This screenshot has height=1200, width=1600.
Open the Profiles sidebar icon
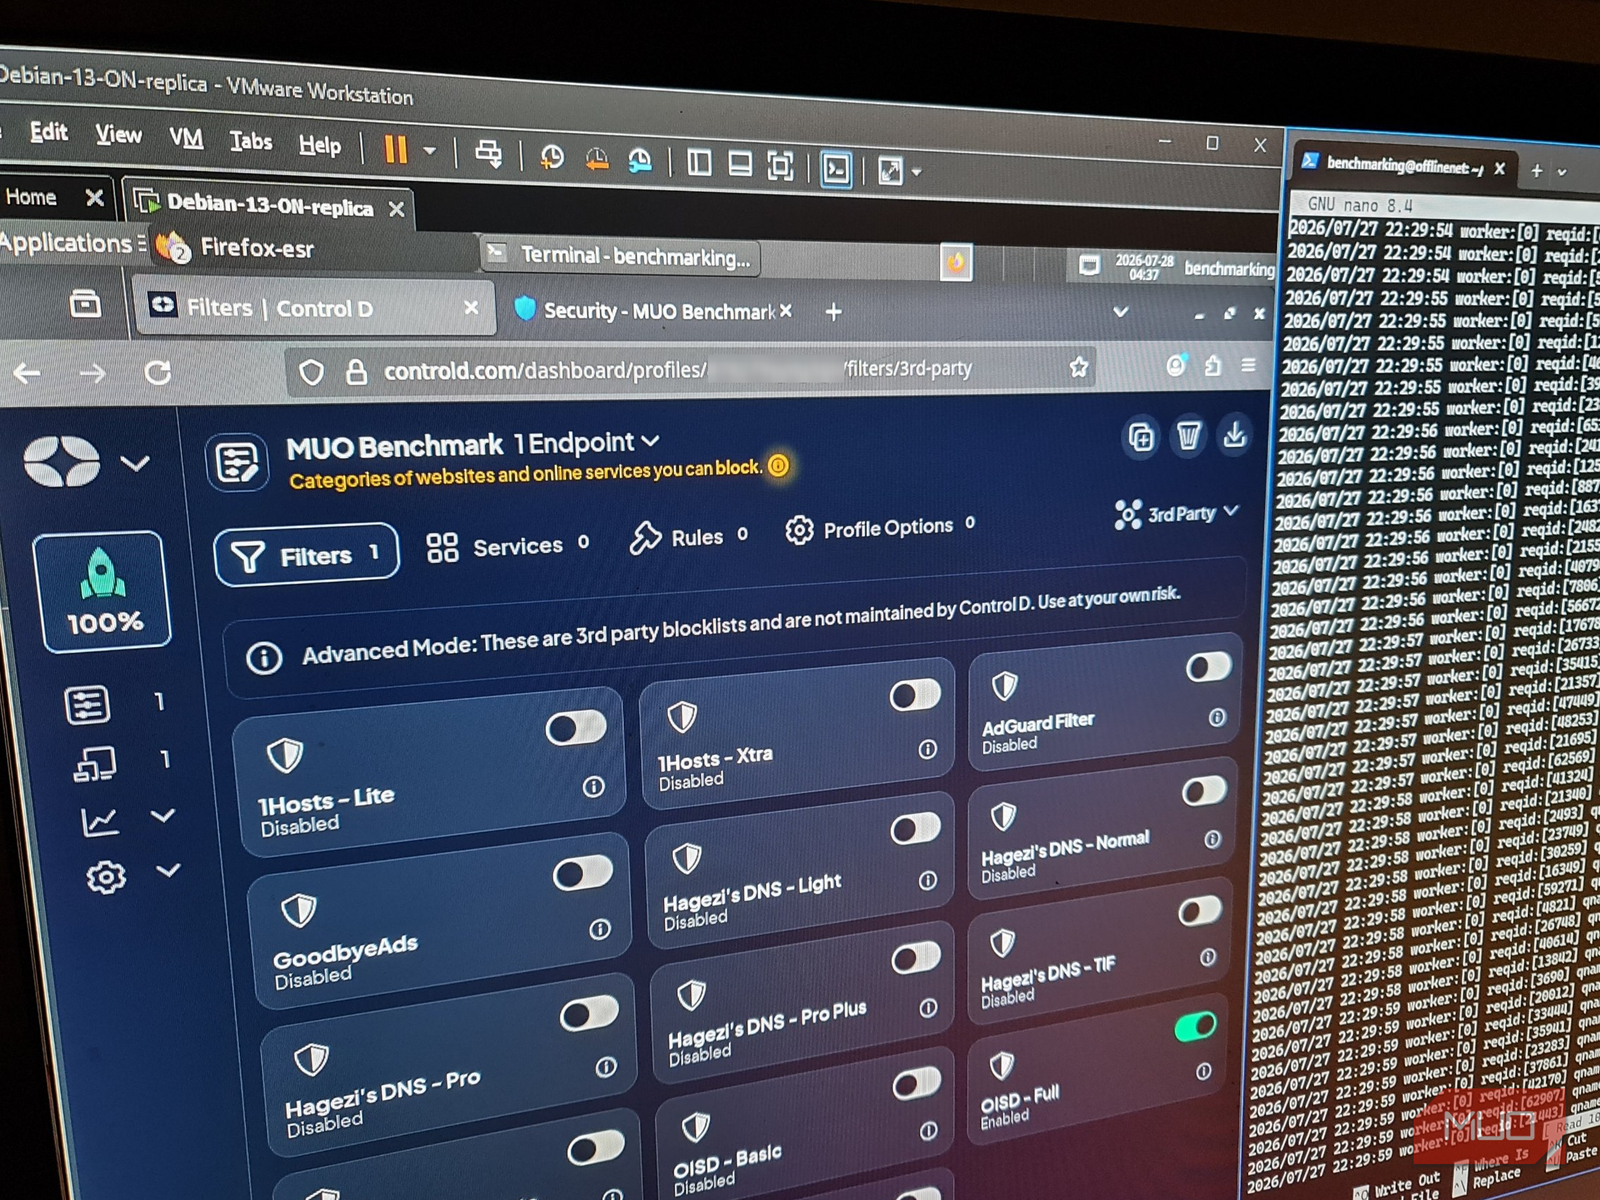[88, 705]
